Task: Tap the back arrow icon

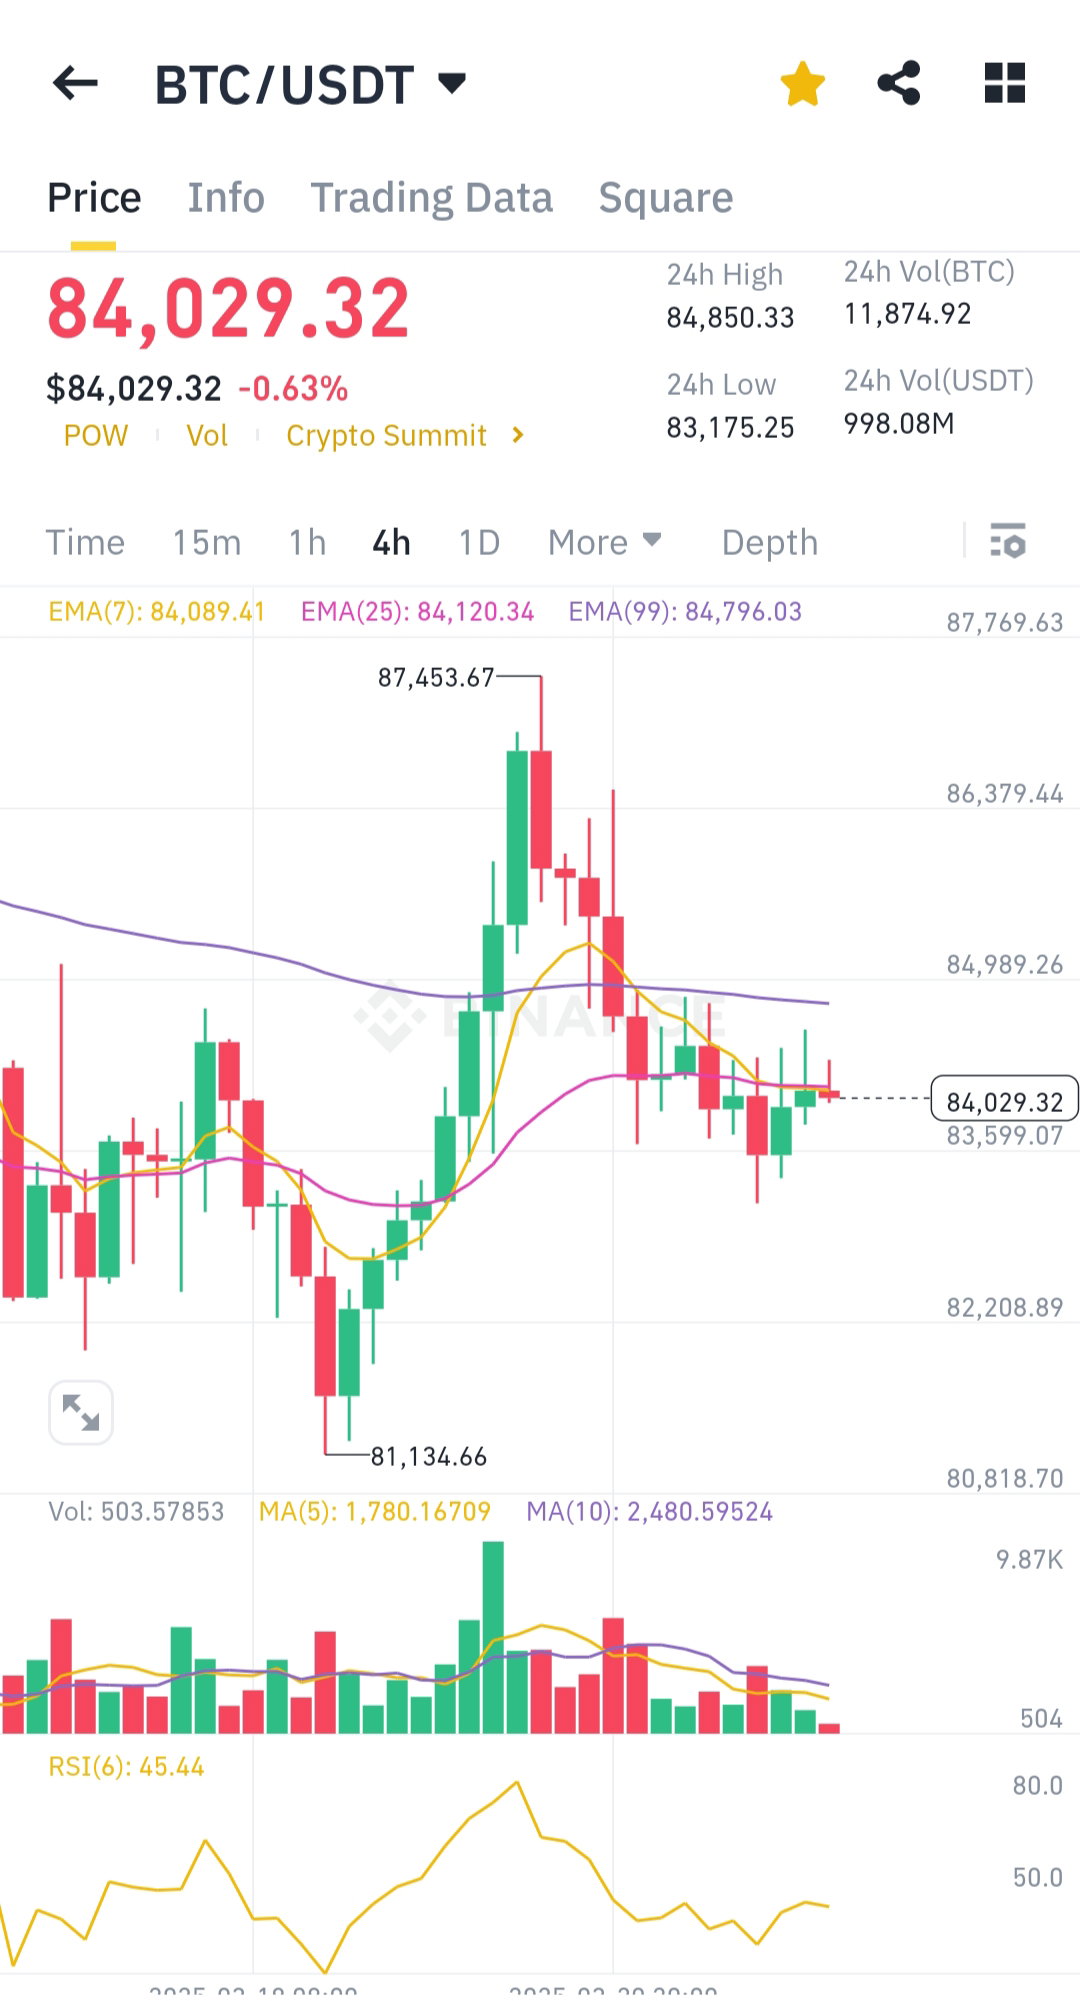Action: tap(75, 83)
